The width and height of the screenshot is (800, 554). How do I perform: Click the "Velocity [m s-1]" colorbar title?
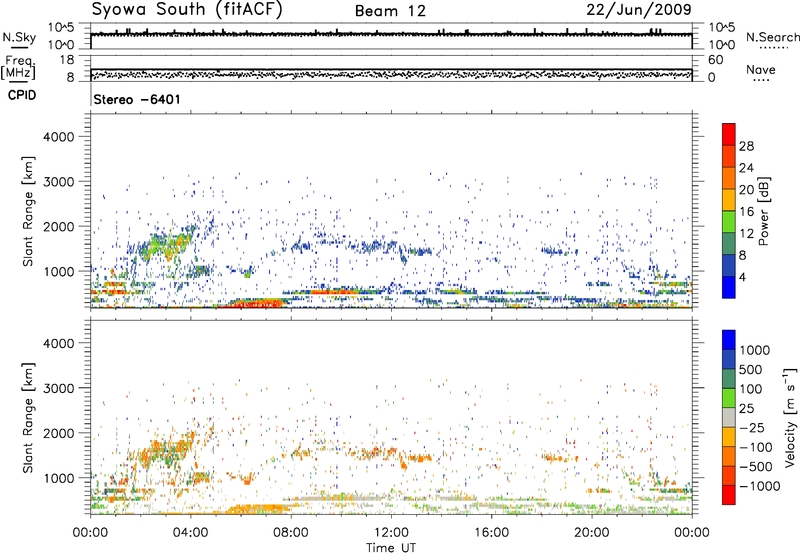[x=790, y=417]
